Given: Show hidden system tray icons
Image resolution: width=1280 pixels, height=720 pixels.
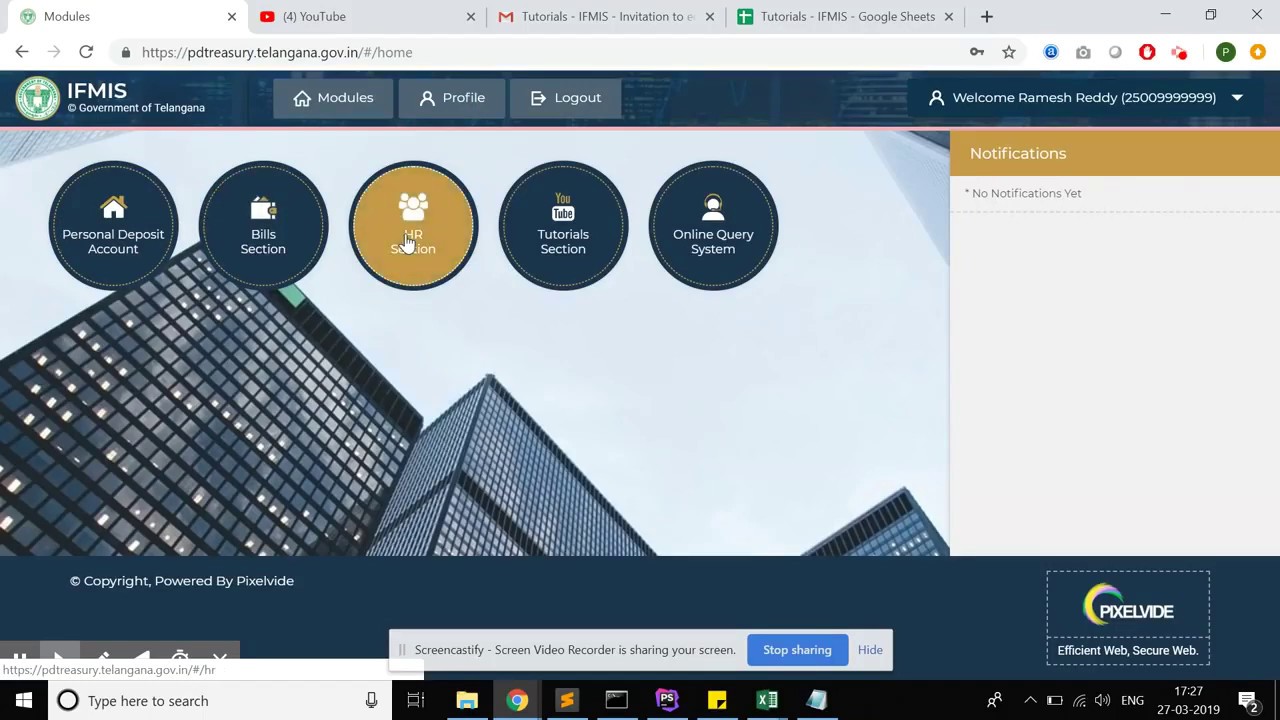Looking at the screenshot, I should (1030, 700).
